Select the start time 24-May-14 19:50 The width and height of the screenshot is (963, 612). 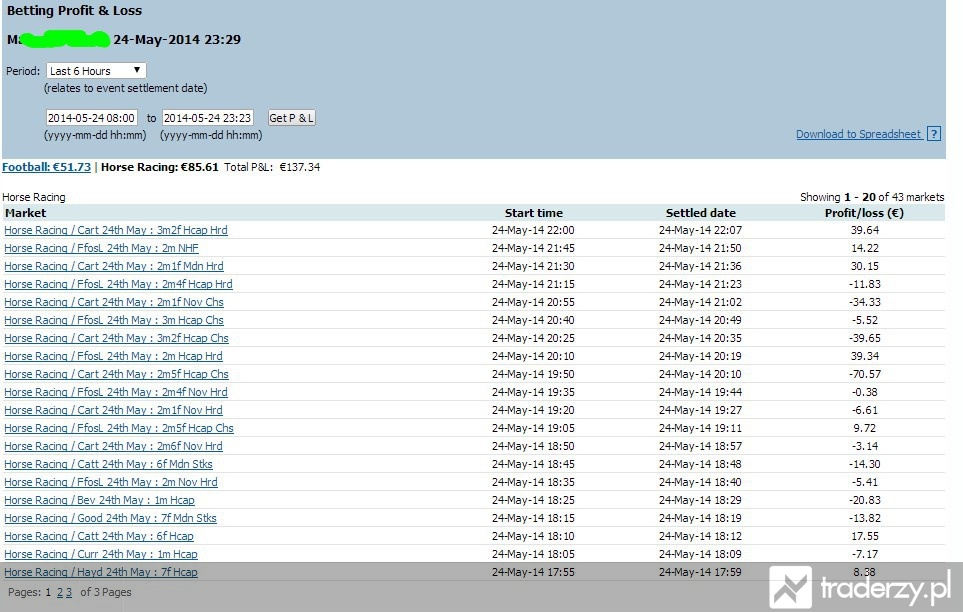coord(533,374)
